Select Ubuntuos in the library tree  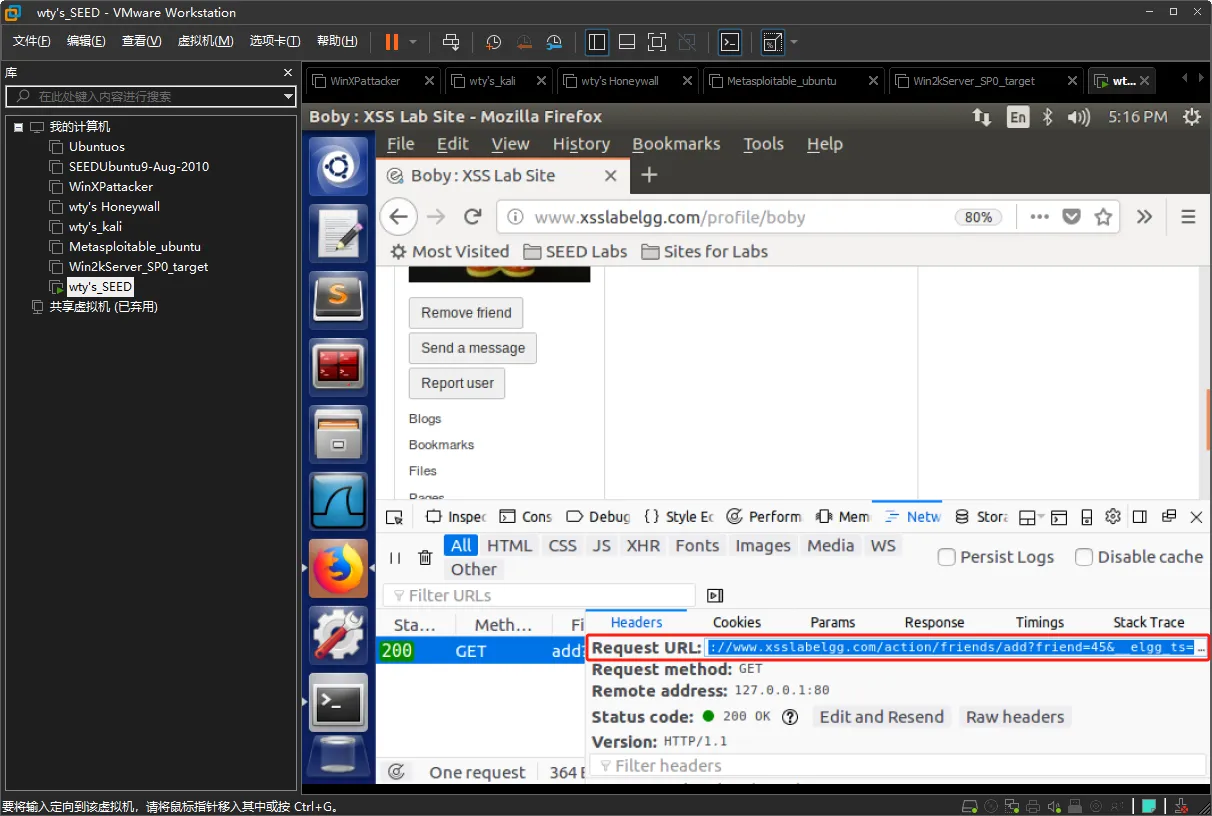[x=96, y=147]
